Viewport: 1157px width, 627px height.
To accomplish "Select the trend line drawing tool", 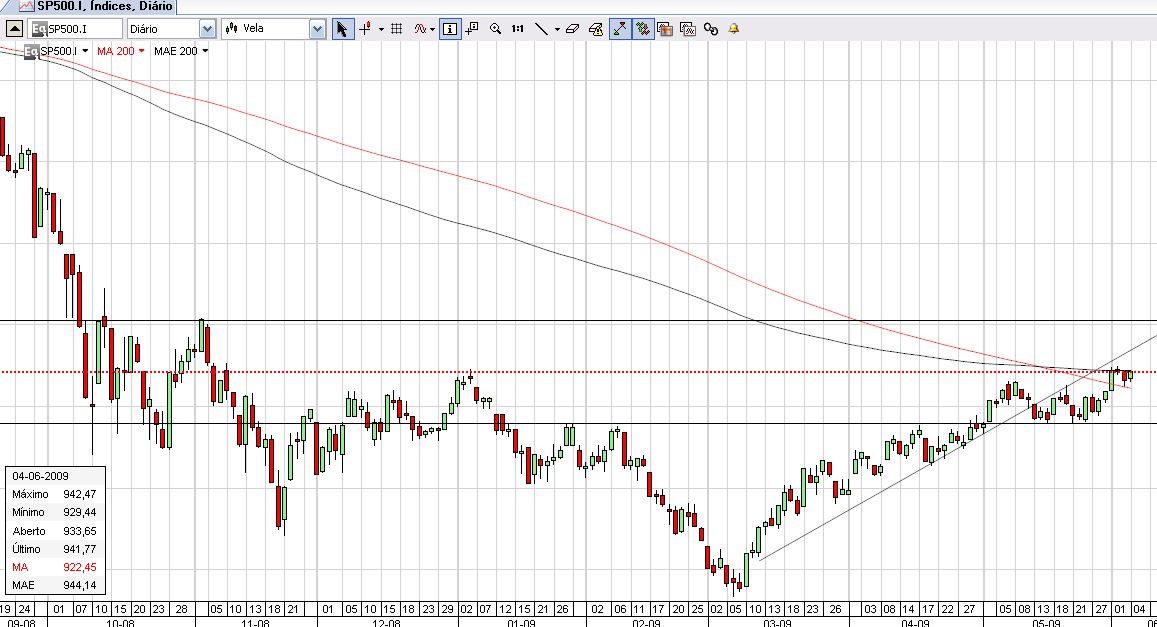I will 541,29.
